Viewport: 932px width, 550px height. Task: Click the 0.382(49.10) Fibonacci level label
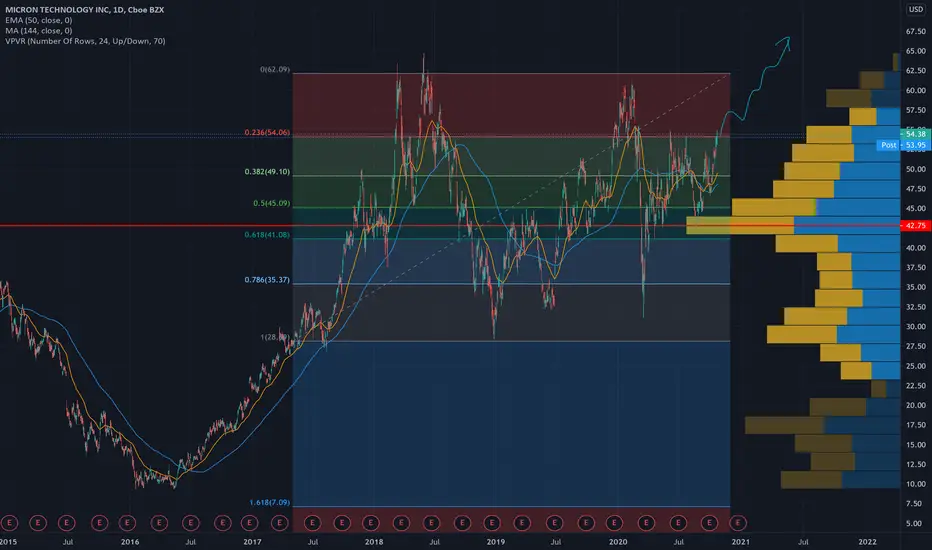(267, 171)
